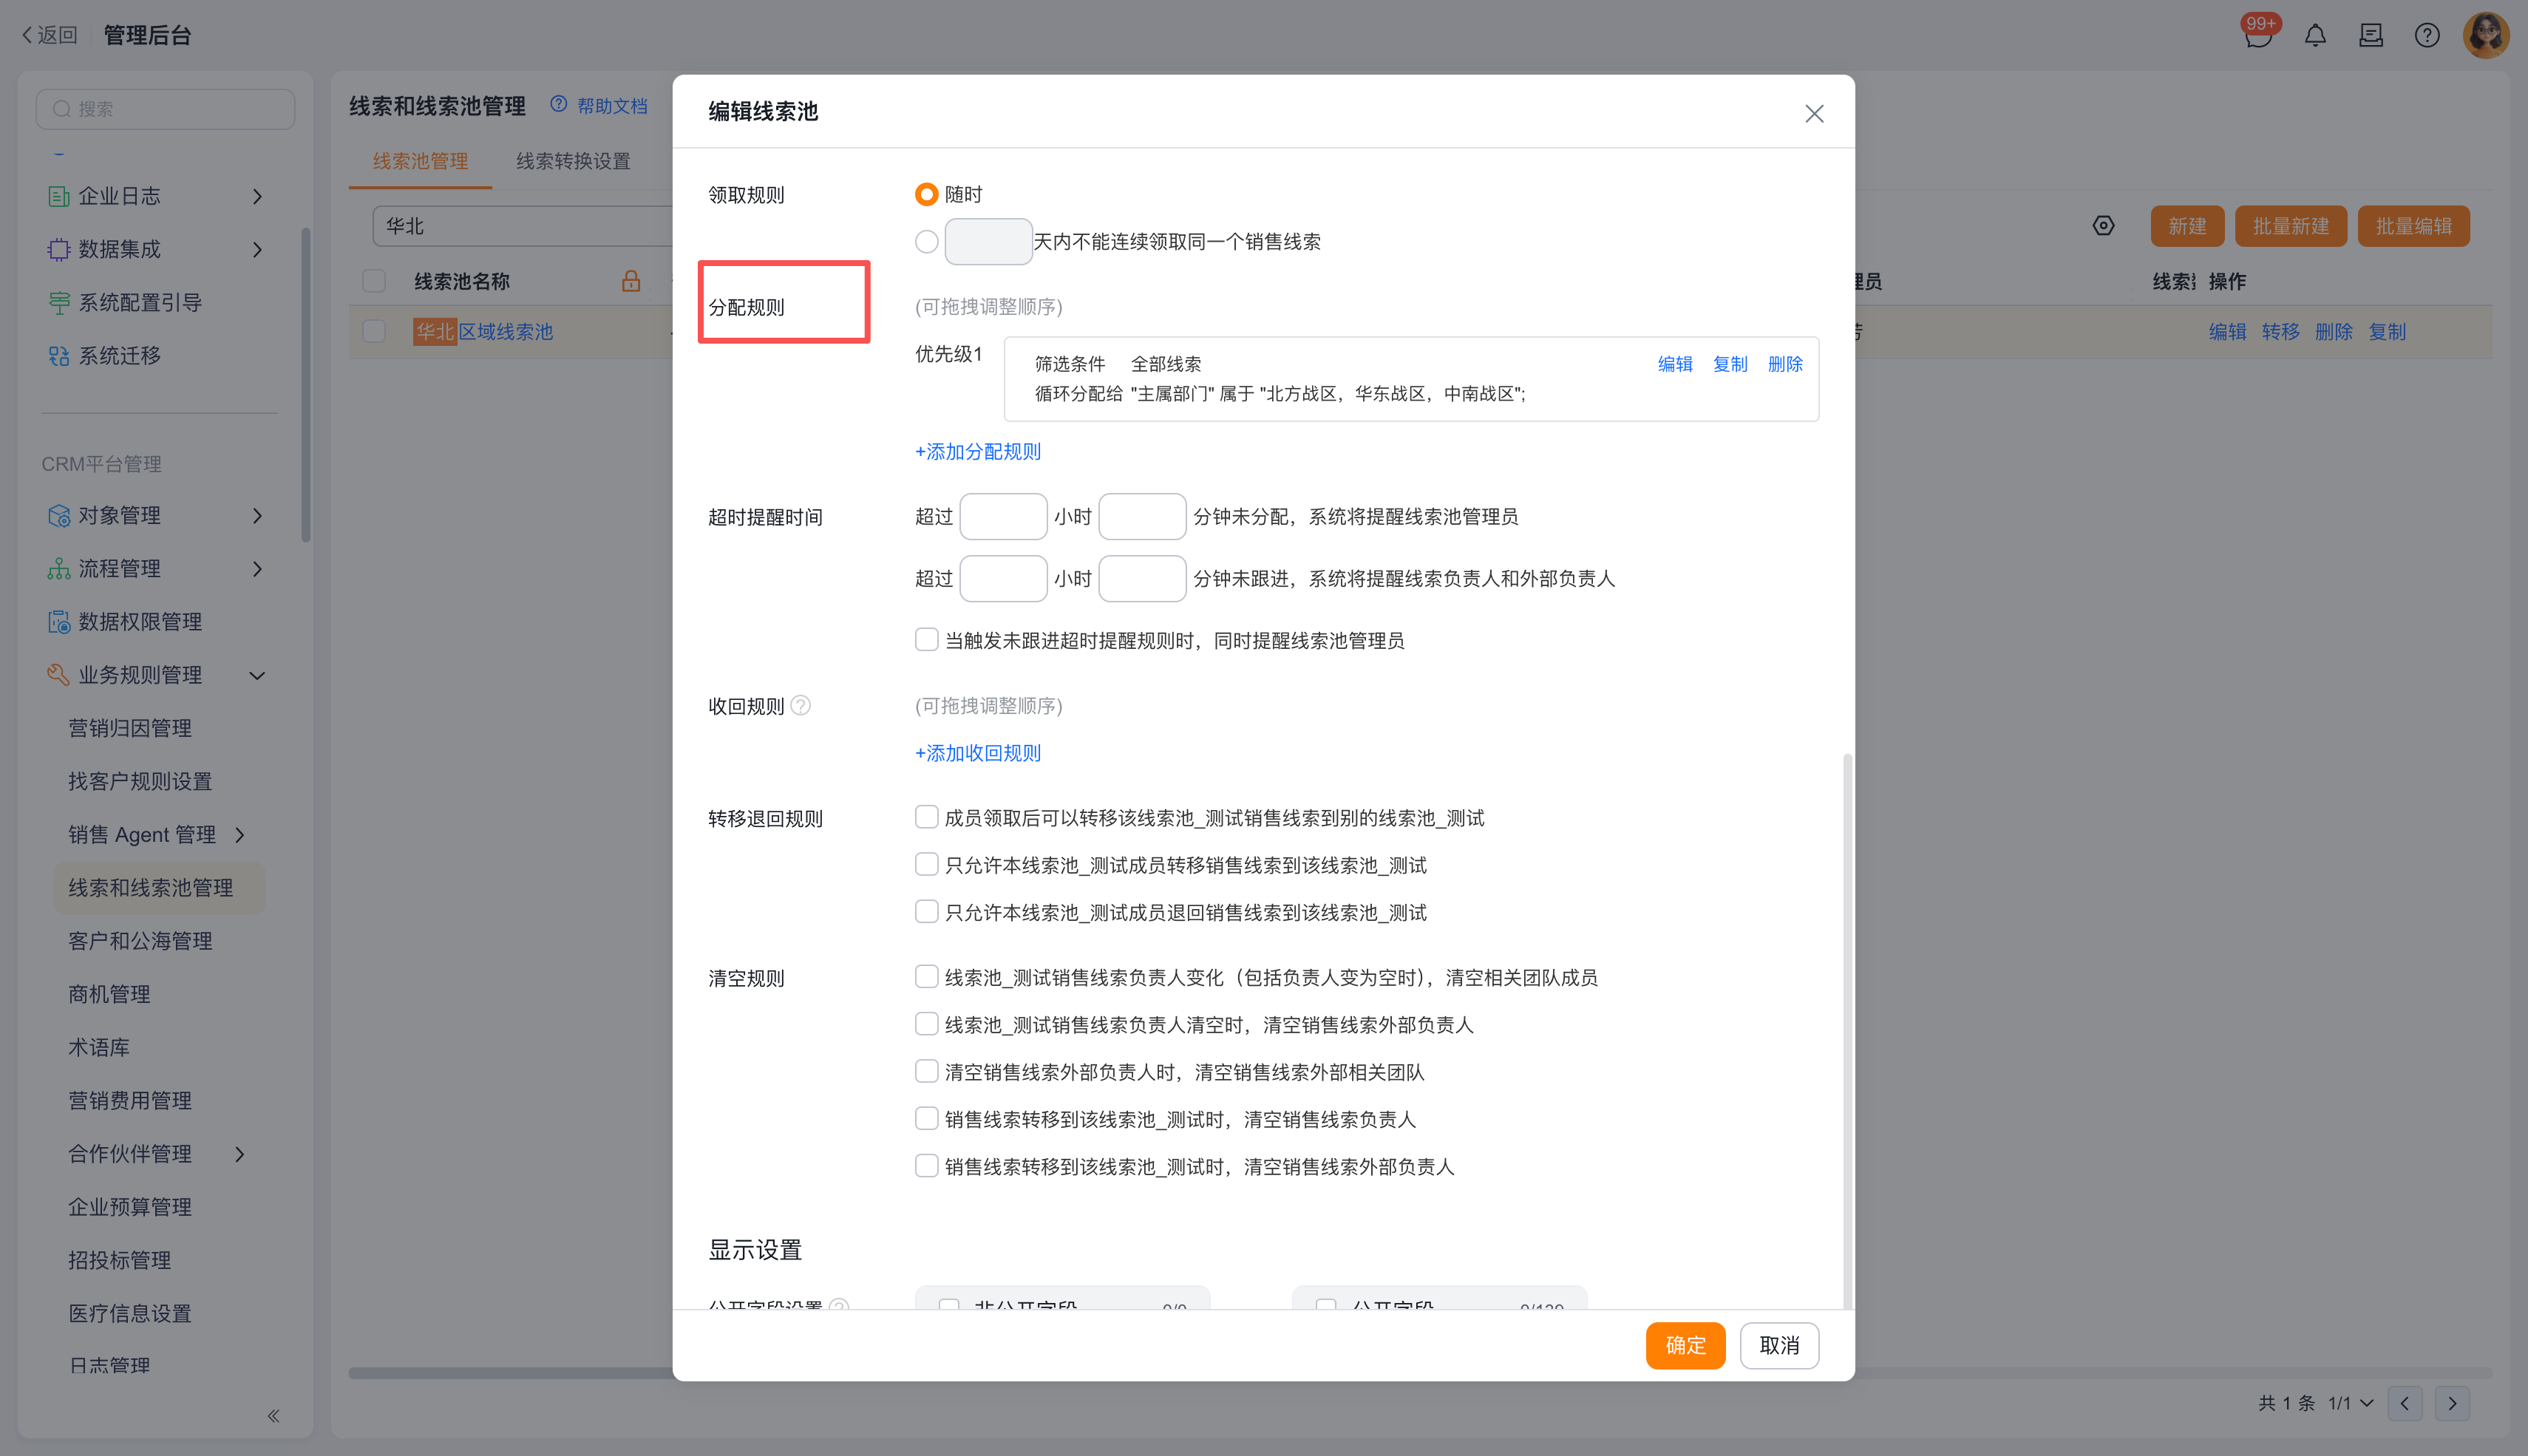Go to the previous page arrow
2528x1456 pixels.
tap(2405, 1403)
